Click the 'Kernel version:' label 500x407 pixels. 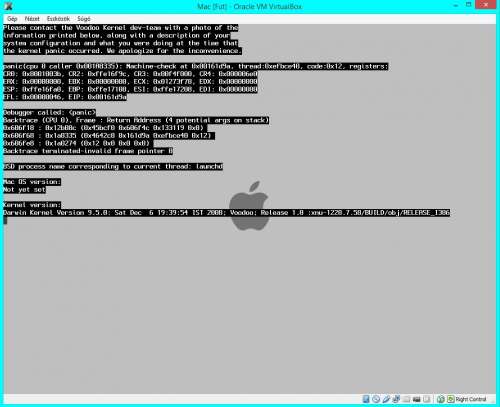pyautogui.click(x=32, y=205)
